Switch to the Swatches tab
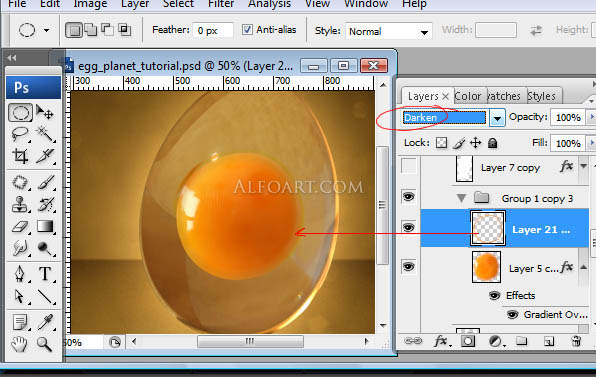This screenshot has height=377, width=596. pyautogui.click(x=504, y=96)
